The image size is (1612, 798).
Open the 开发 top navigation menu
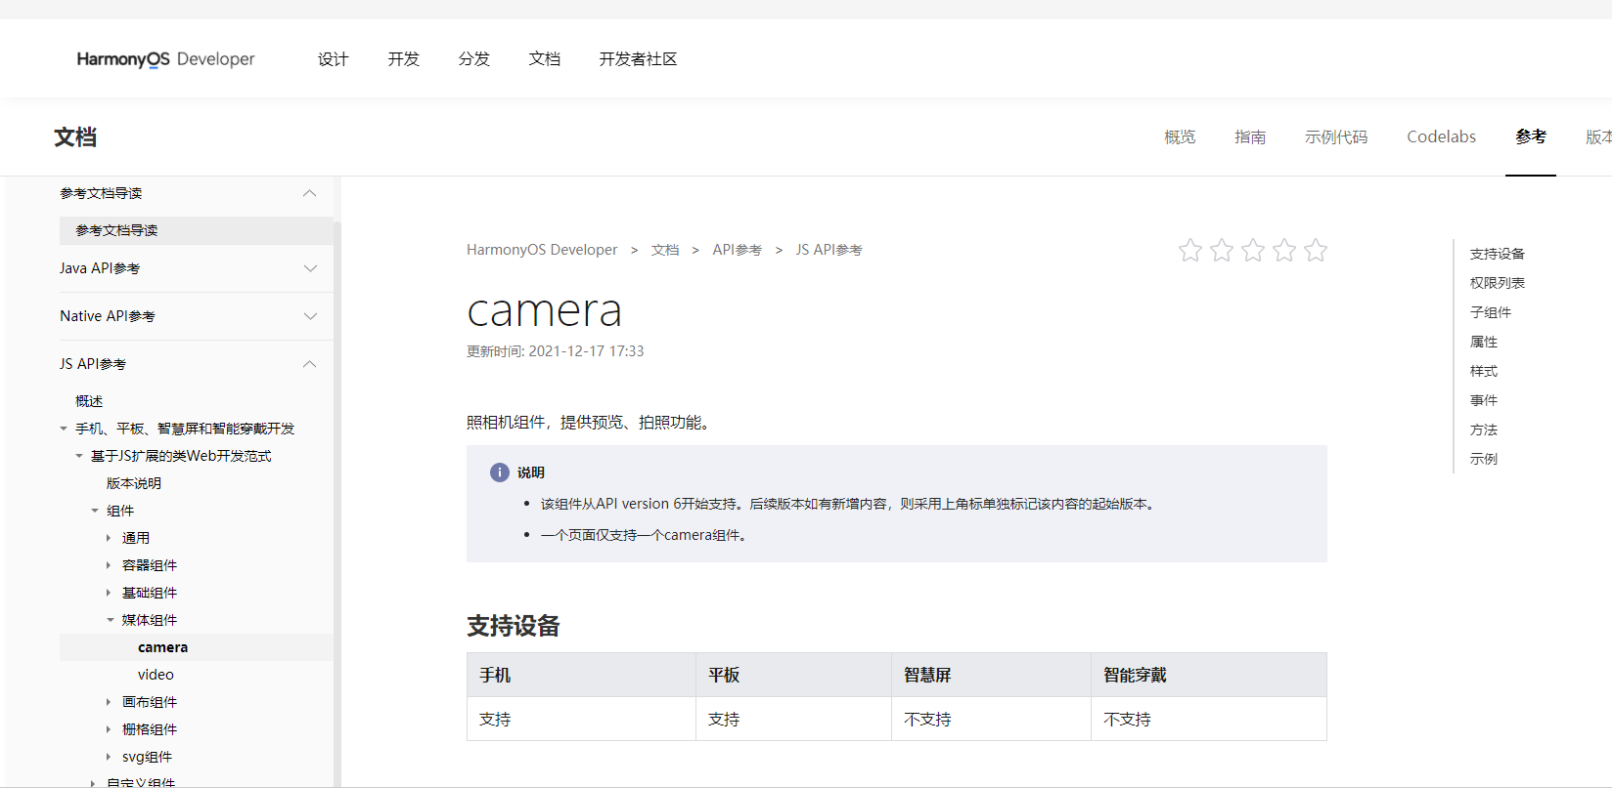[x=404, y=59]
